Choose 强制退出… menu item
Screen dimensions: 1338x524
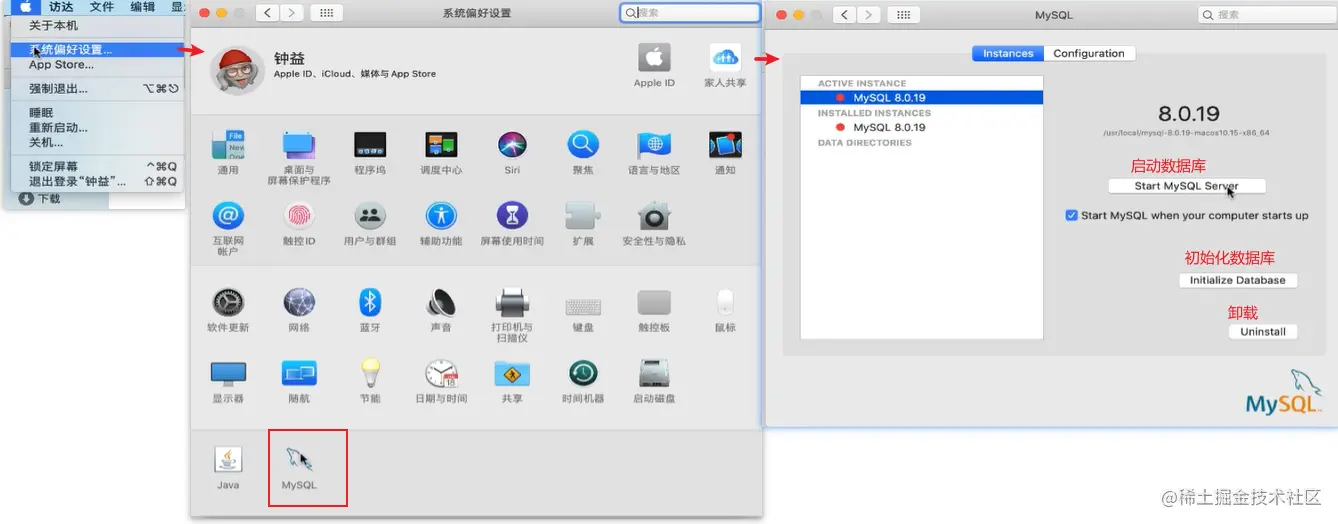coord(97,88)
